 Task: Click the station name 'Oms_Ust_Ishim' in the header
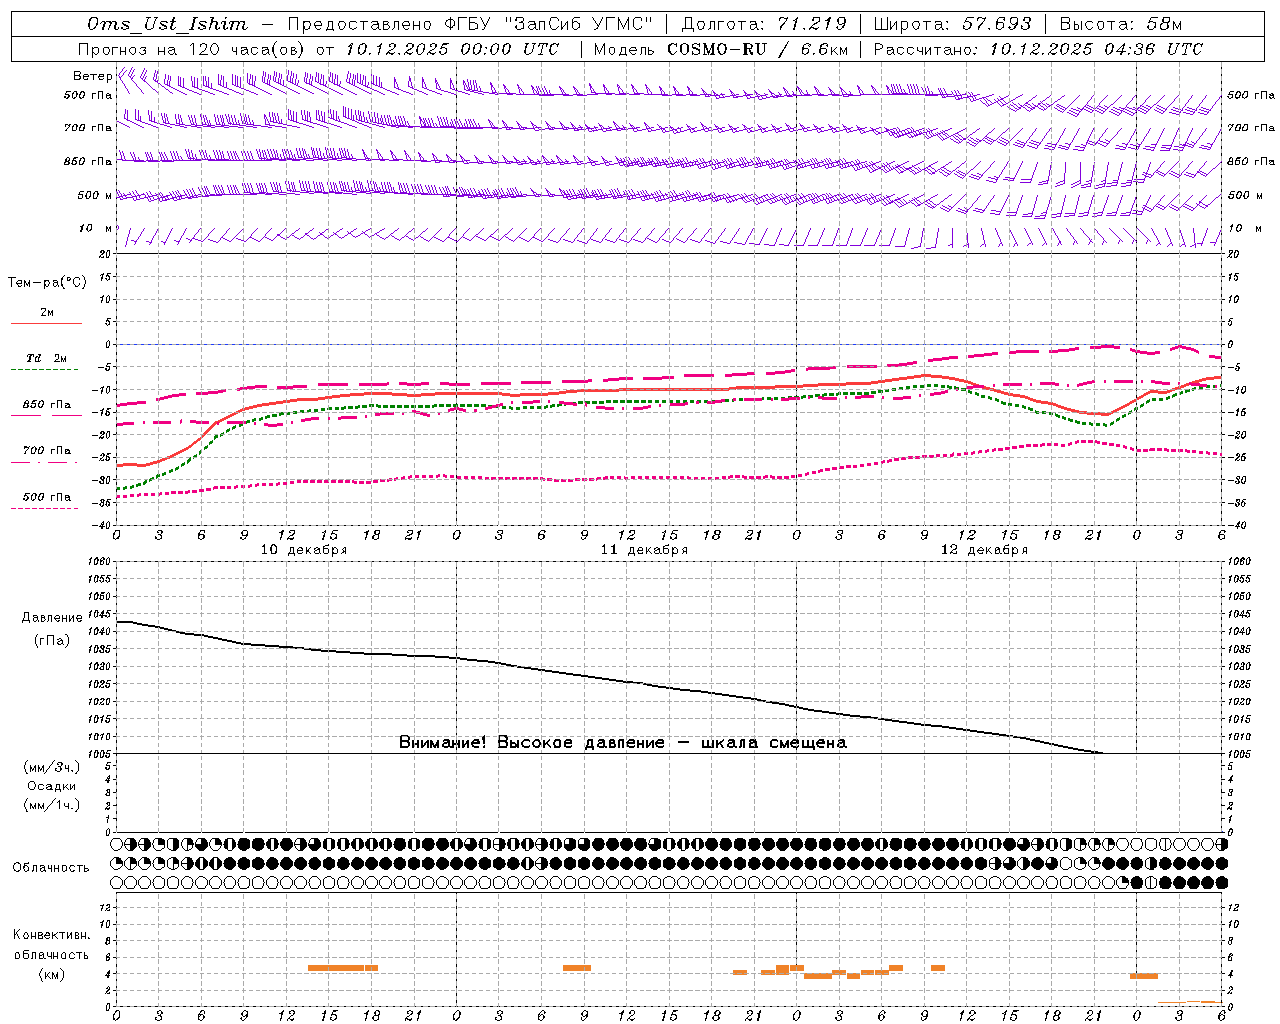(166, 24)
